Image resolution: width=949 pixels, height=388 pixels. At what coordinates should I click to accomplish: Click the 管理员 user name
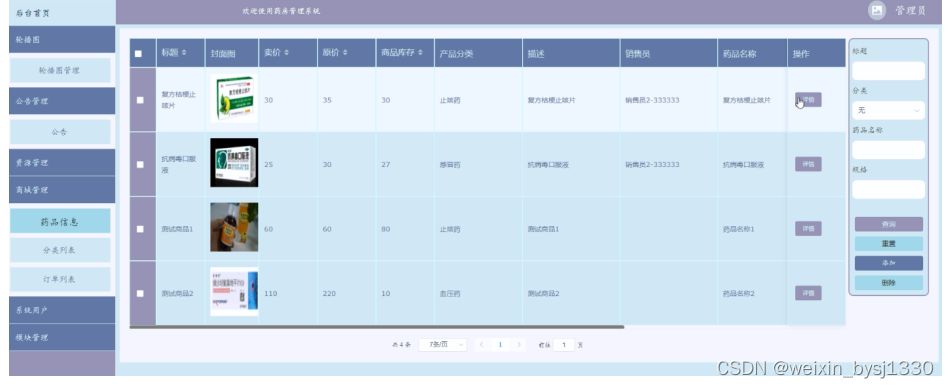point(911,10)
